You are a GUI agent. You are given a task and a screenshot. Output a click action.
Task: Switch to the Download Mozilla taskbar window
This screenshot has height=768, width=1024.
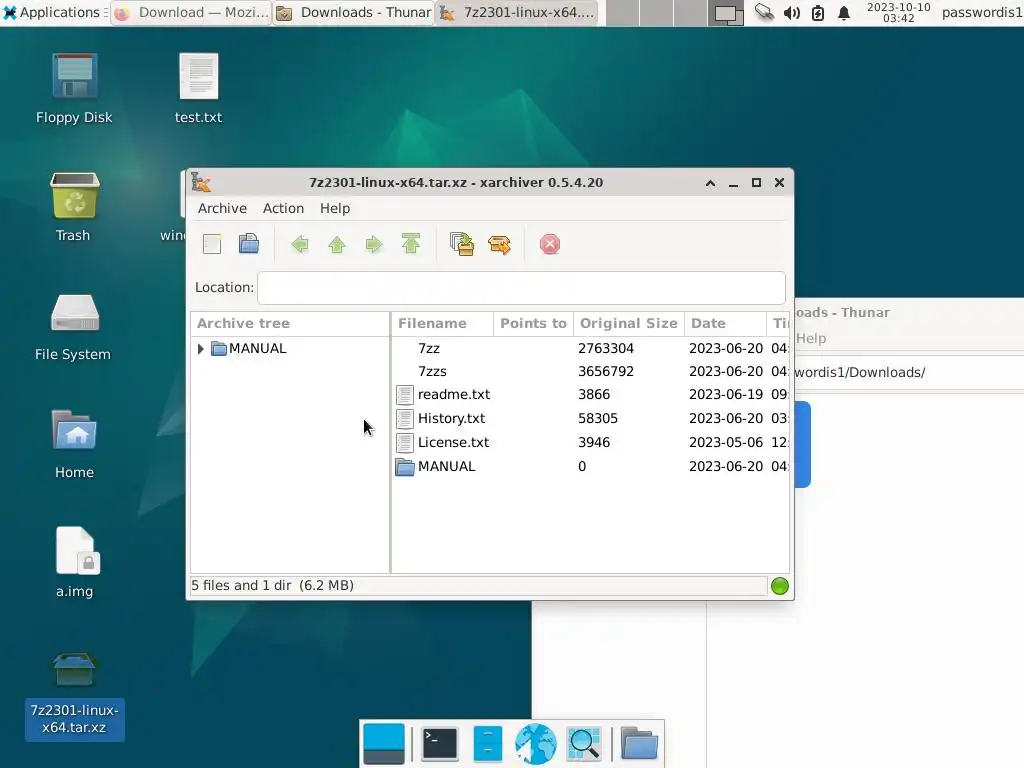click(x=191, y=12)
